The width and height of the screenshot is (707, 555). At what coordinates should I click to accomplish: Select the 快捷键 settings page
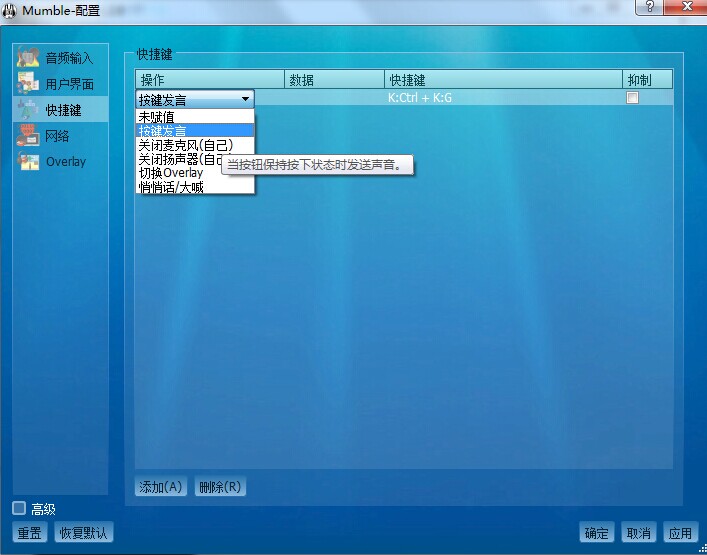pos(60,109)
